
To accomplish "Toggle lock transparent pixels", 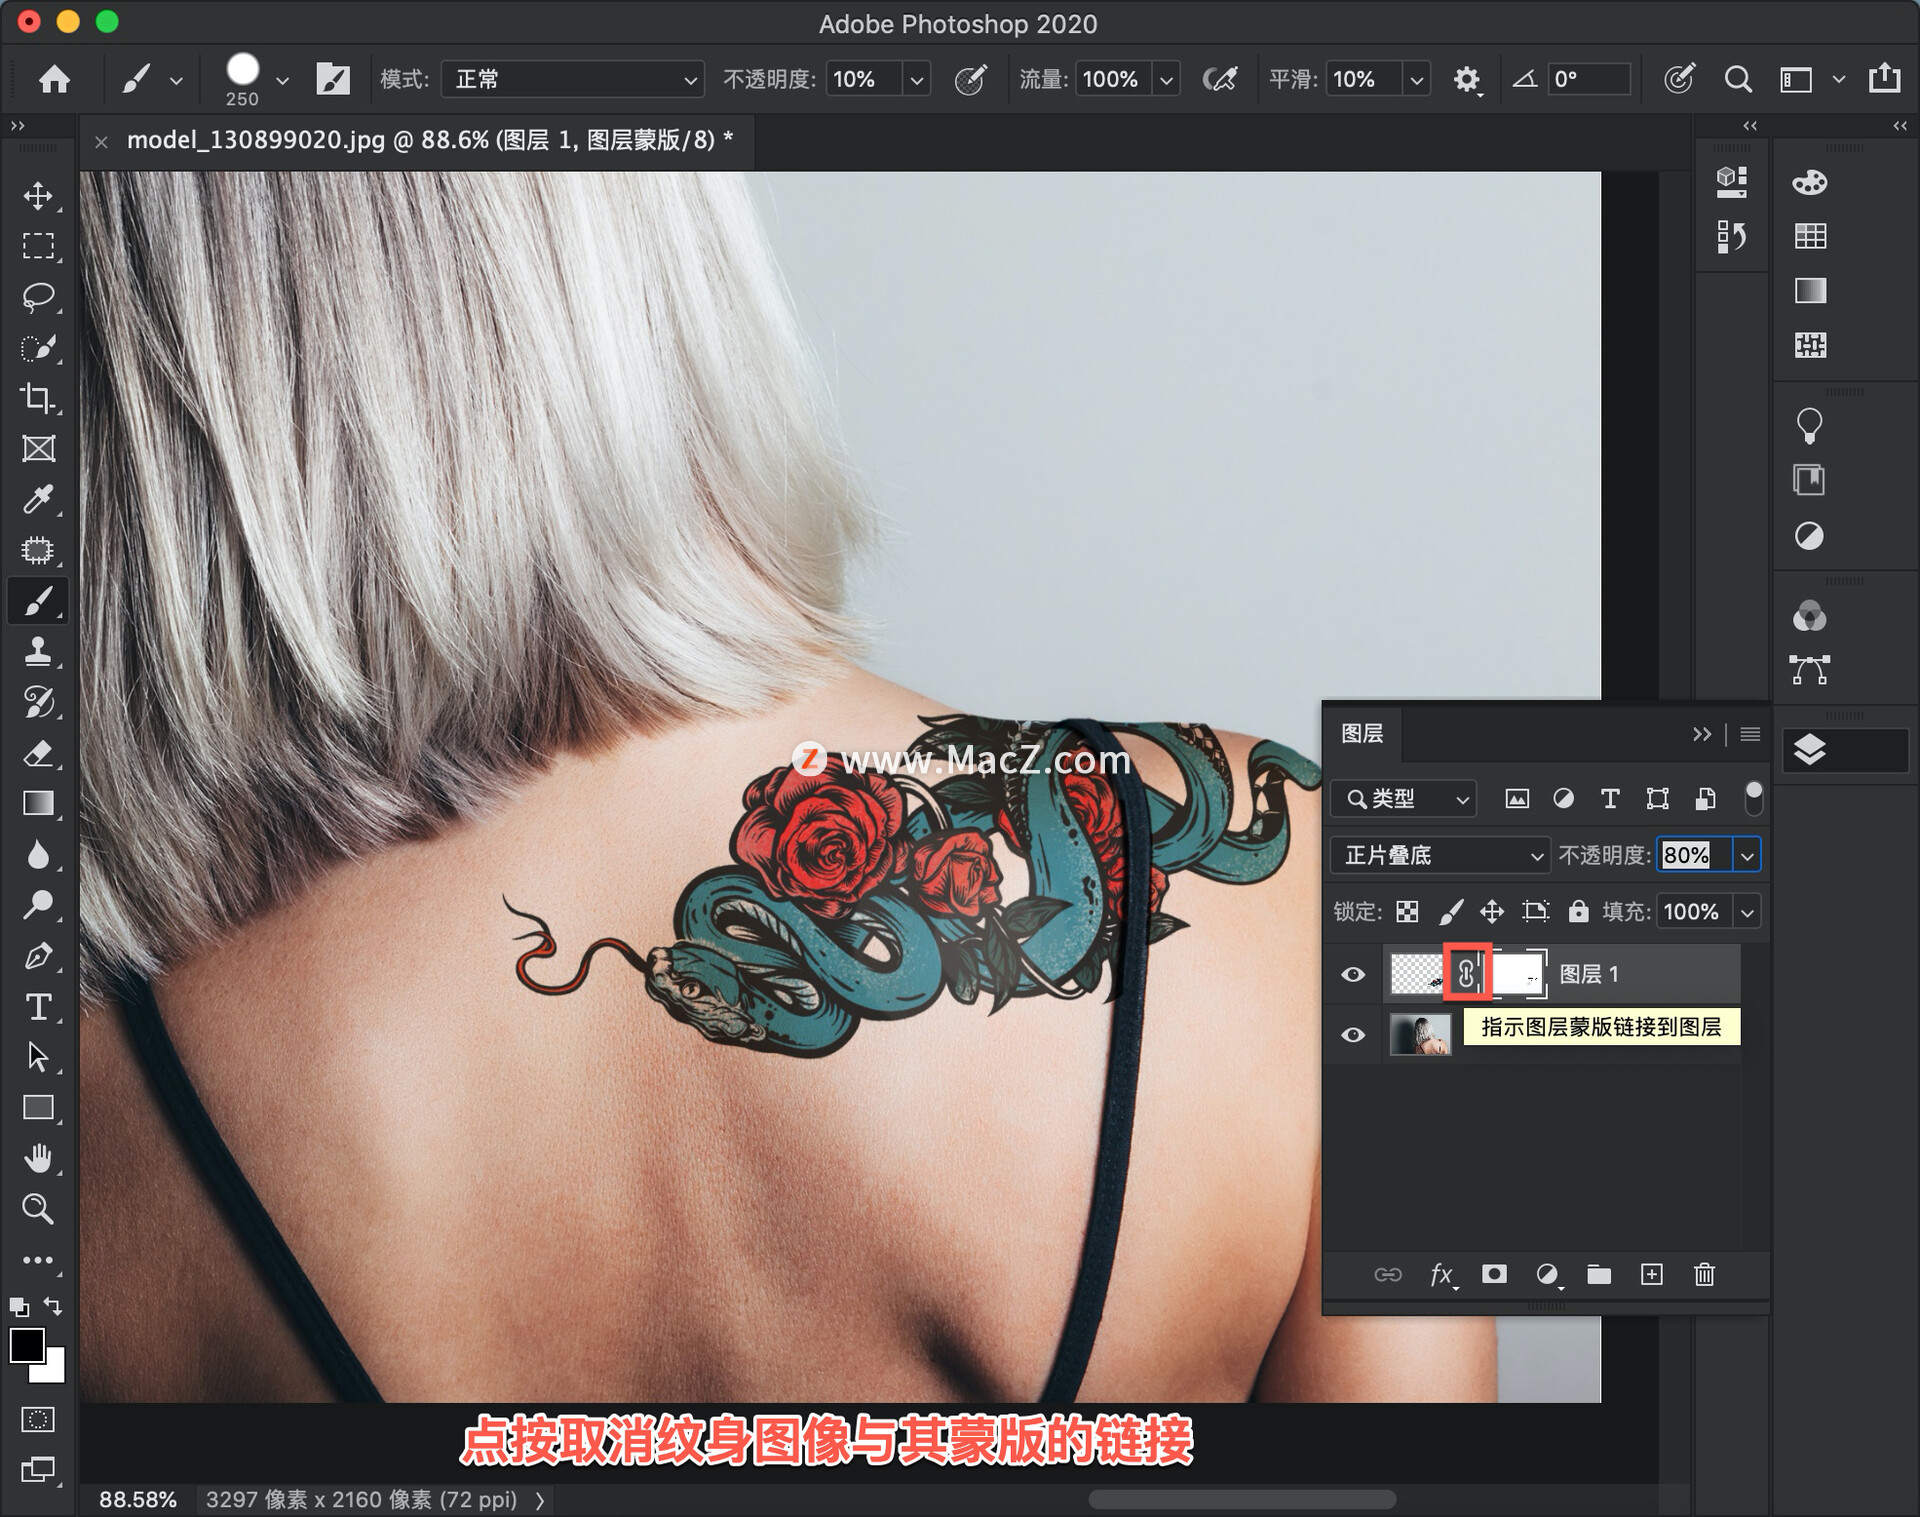I will coord(1407,911).
